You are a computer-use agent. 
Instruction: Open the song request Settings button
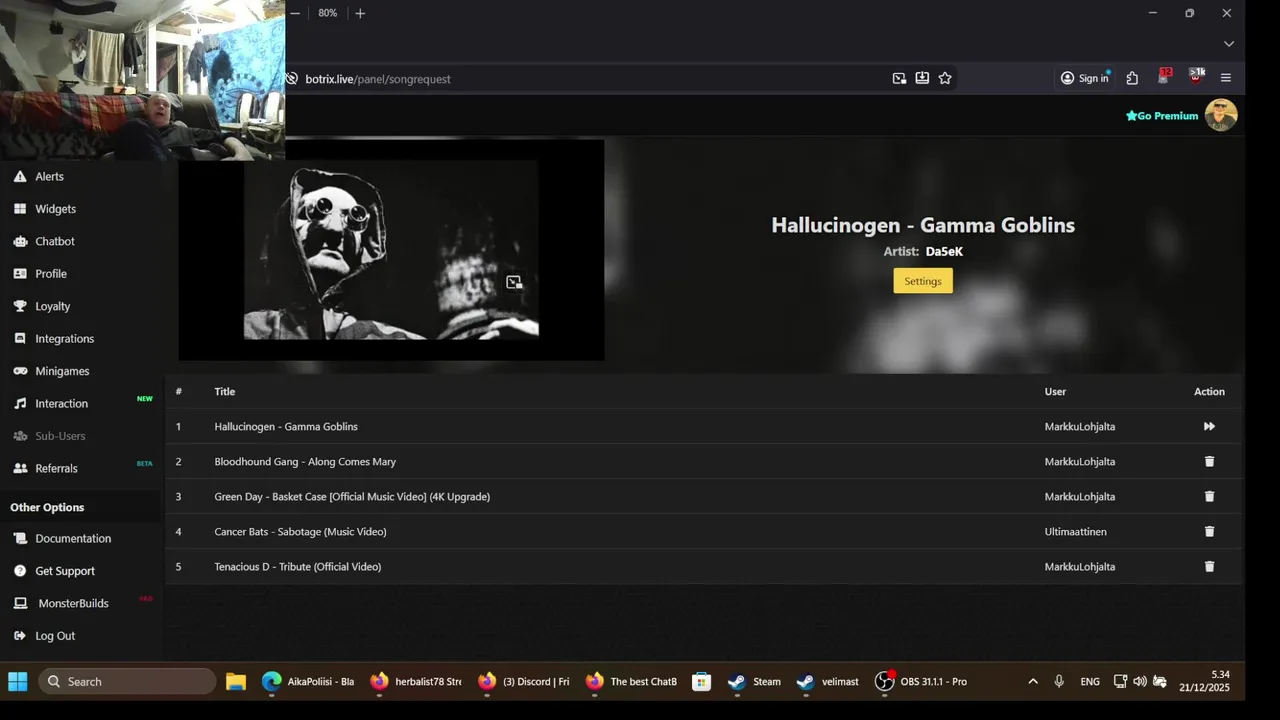[x=923, y=281]
